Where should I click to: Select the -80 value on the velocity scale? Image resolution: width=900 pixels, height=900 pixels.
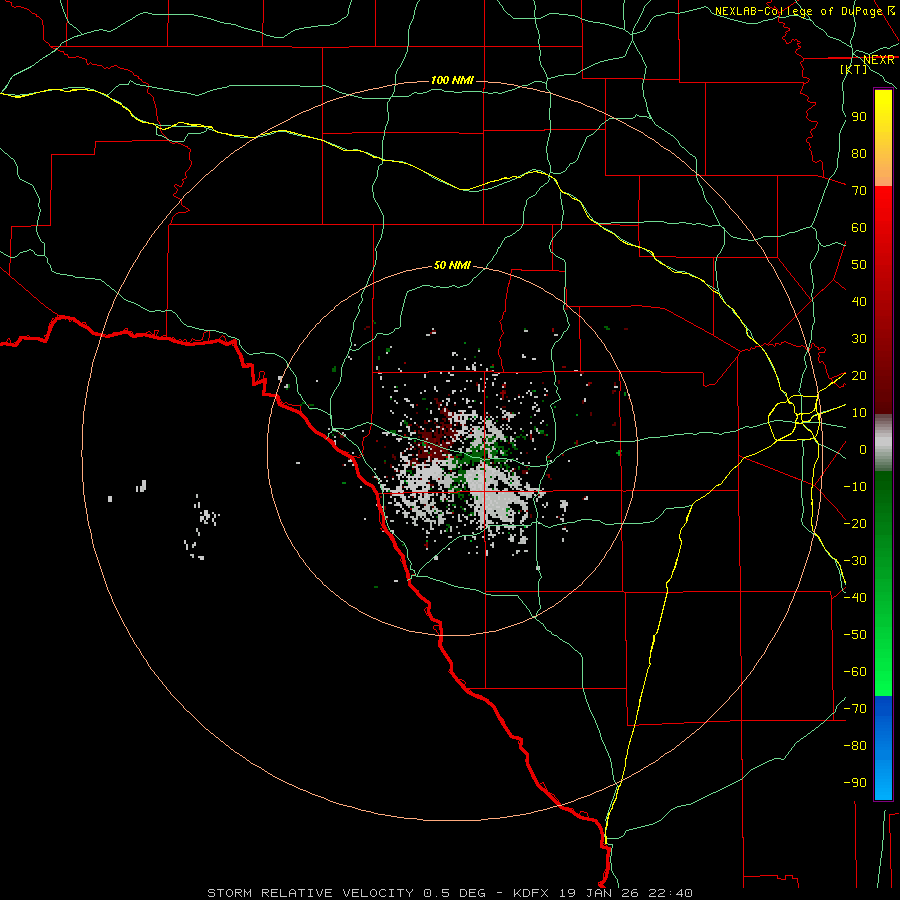pyautogui.click(x=855, y=746)
